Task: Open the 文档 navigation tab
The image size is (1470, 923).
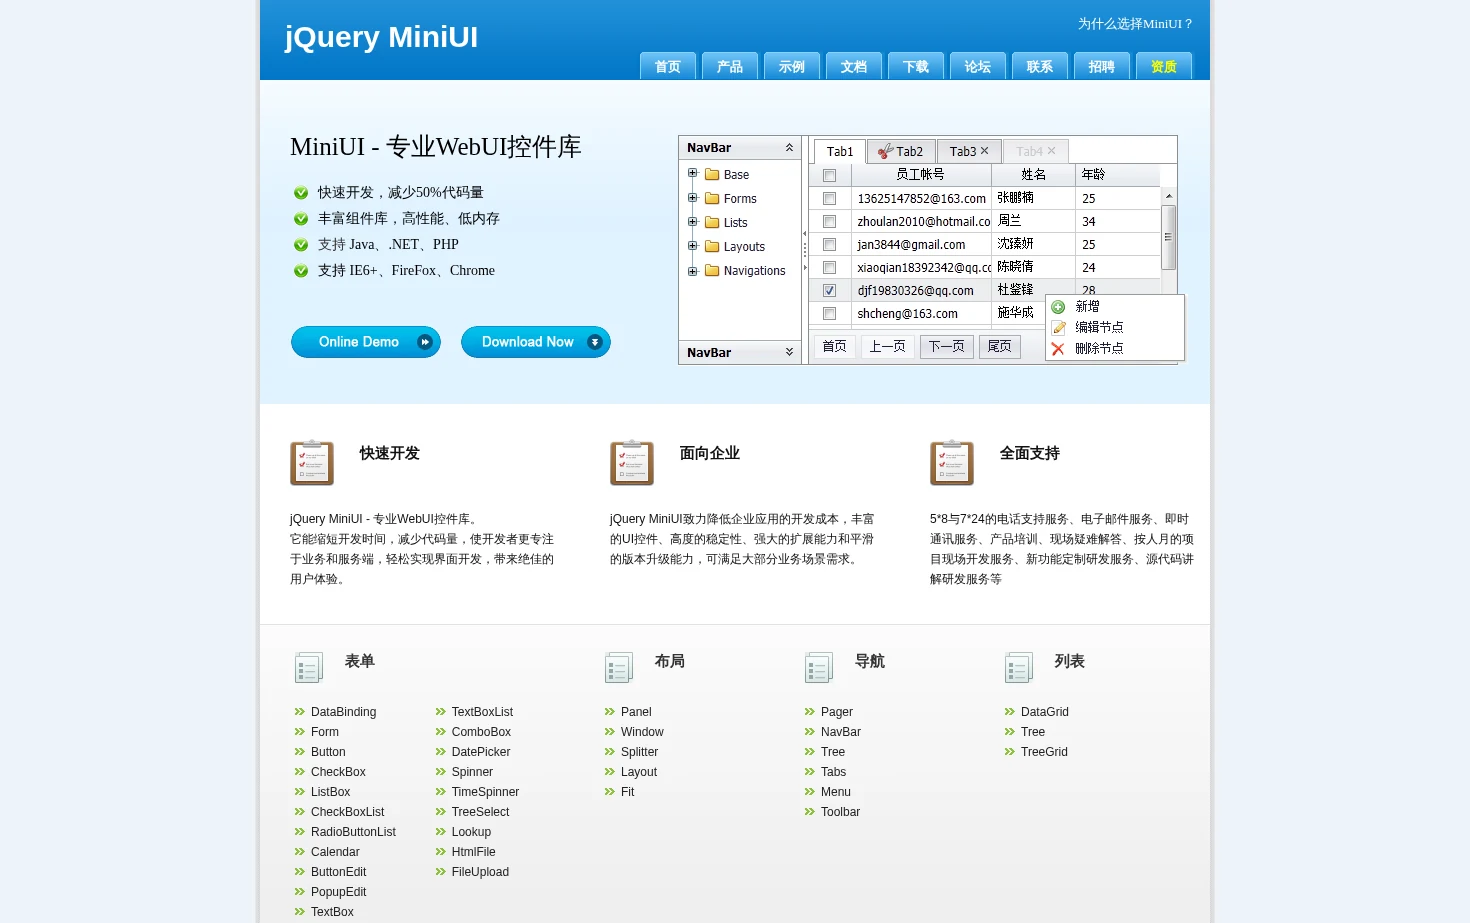Action: coord(854,66)
